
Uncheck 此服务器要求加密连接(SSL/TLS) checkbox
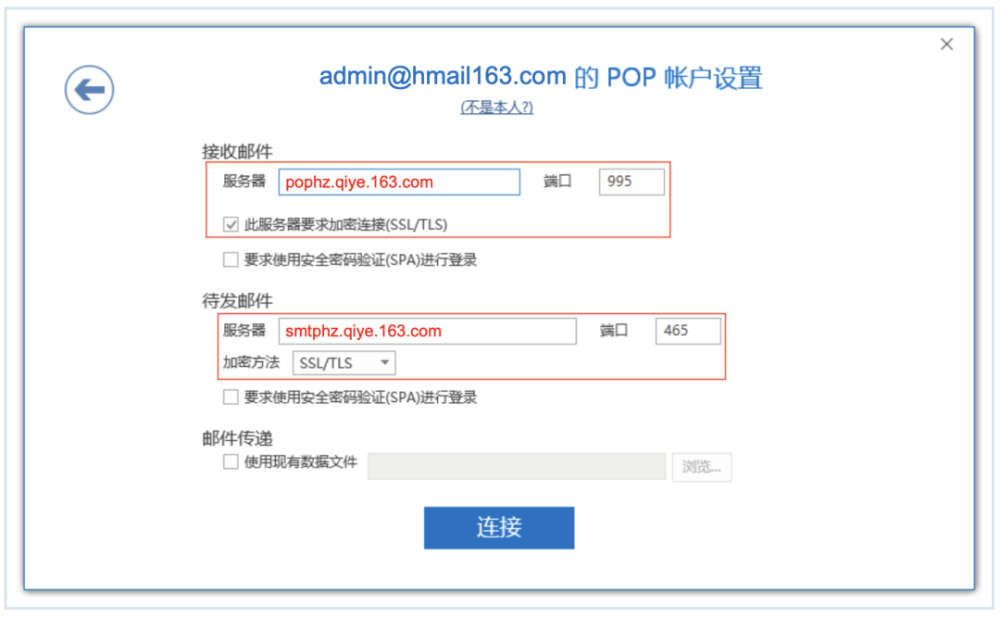pyautogui.click(x=231, y=224)
